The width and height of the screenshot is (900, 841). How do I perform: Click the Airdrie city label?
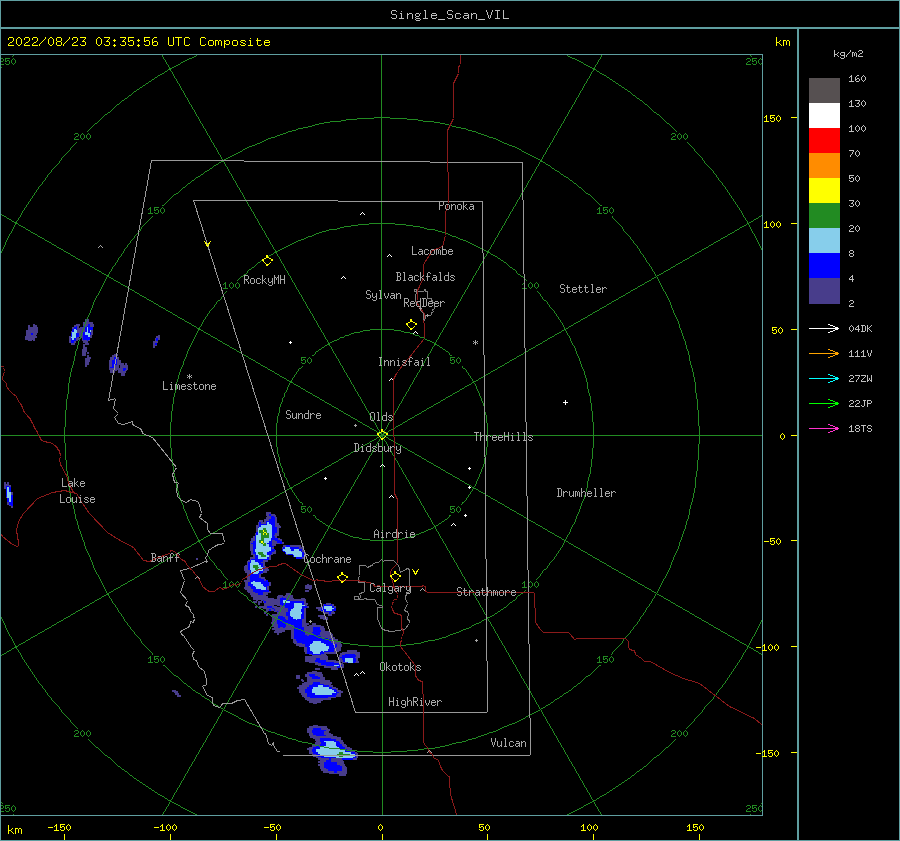394,534
